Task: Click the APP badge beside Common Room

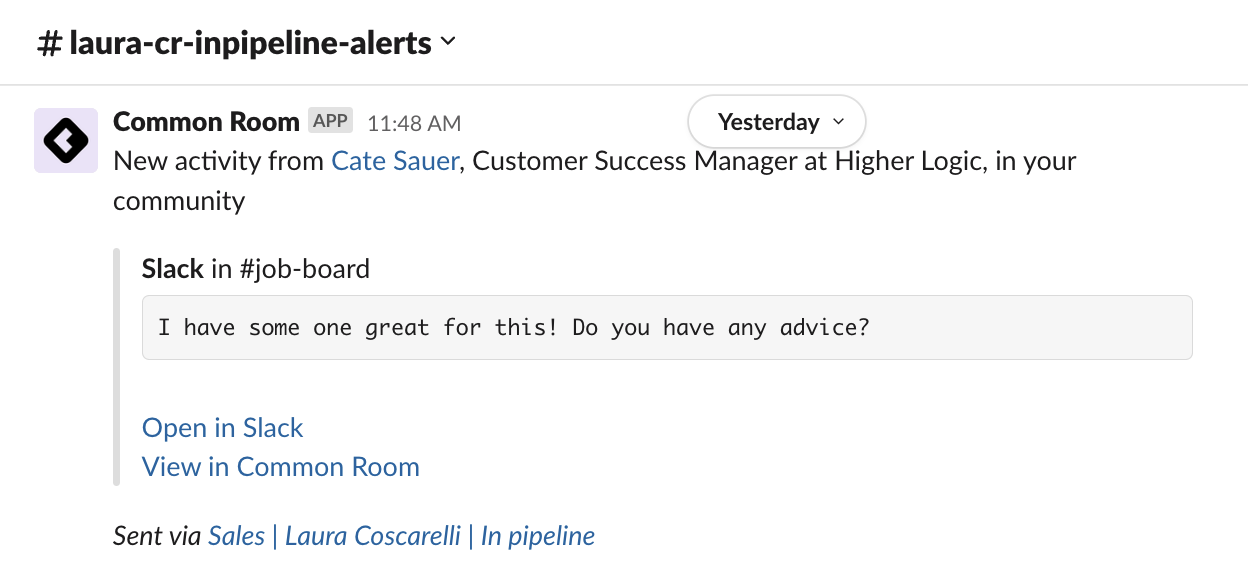Action: 330,121
